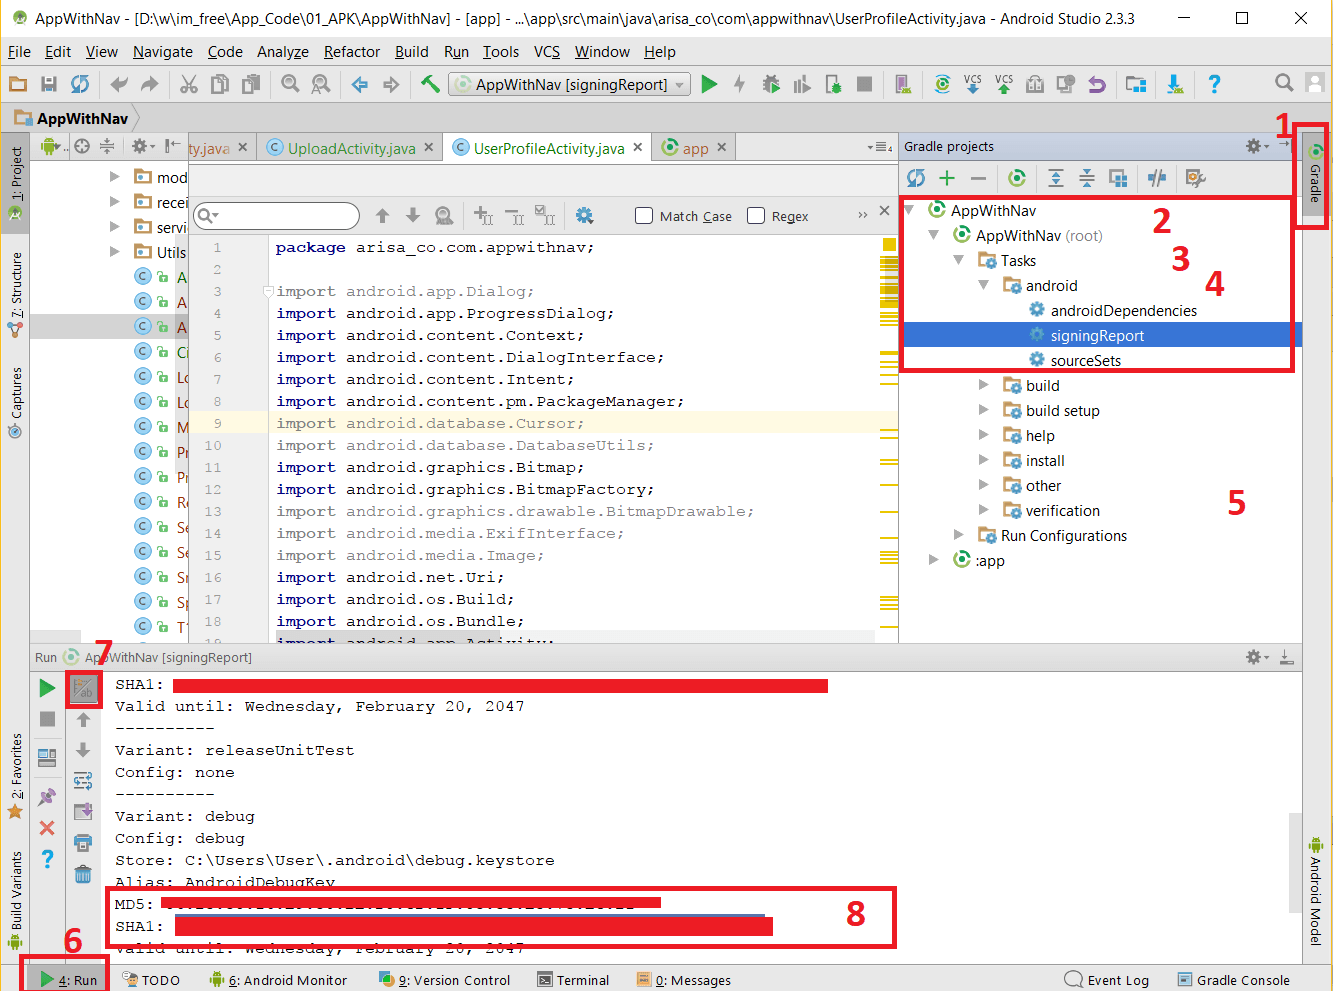Screen dimensions: 1333x991
Task: Rerun signingReport with the green arrow in the Run panel
Action: (47, 688)
